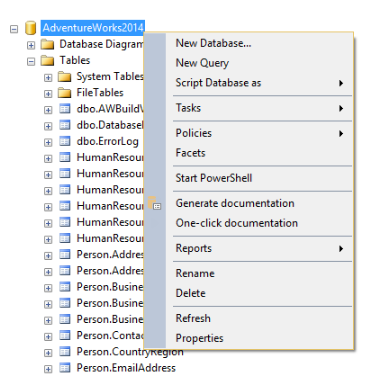
Task: Click the FileTables folder icon
Action: tap(64, 93)
